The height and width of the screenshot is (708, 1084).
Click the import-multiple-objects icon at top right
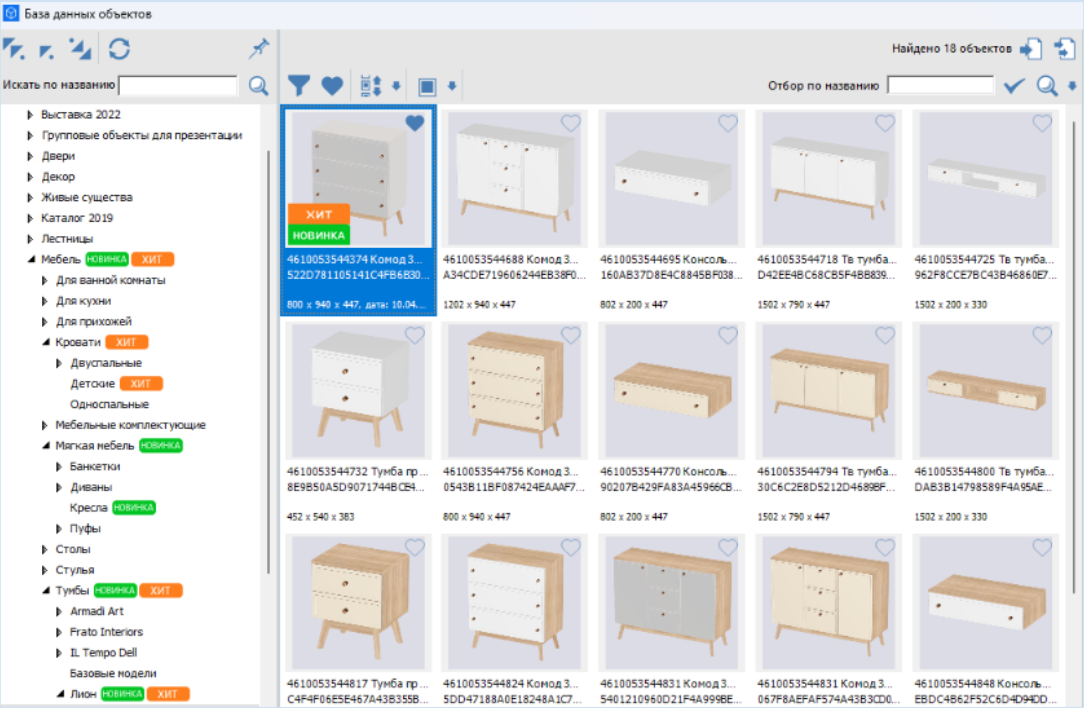[1064, 48]
